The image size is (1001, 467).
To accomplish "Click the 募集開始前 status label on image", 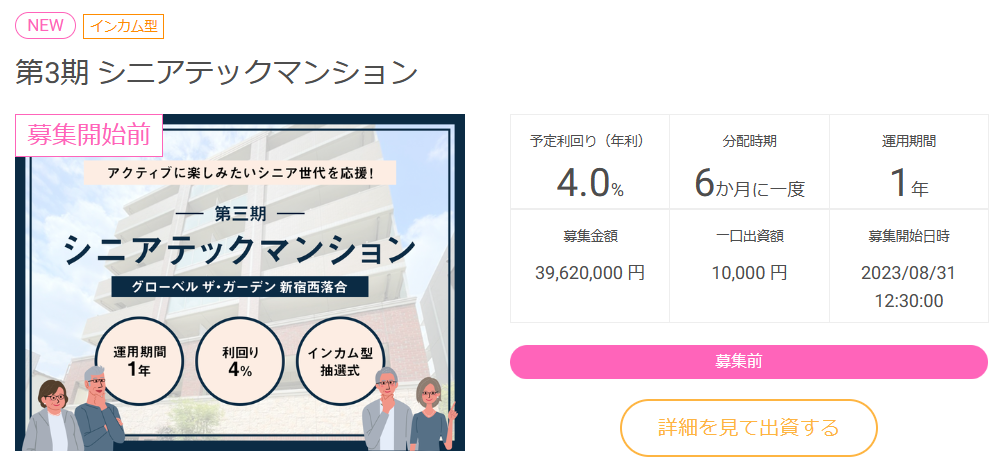I will tap(89, 135).
